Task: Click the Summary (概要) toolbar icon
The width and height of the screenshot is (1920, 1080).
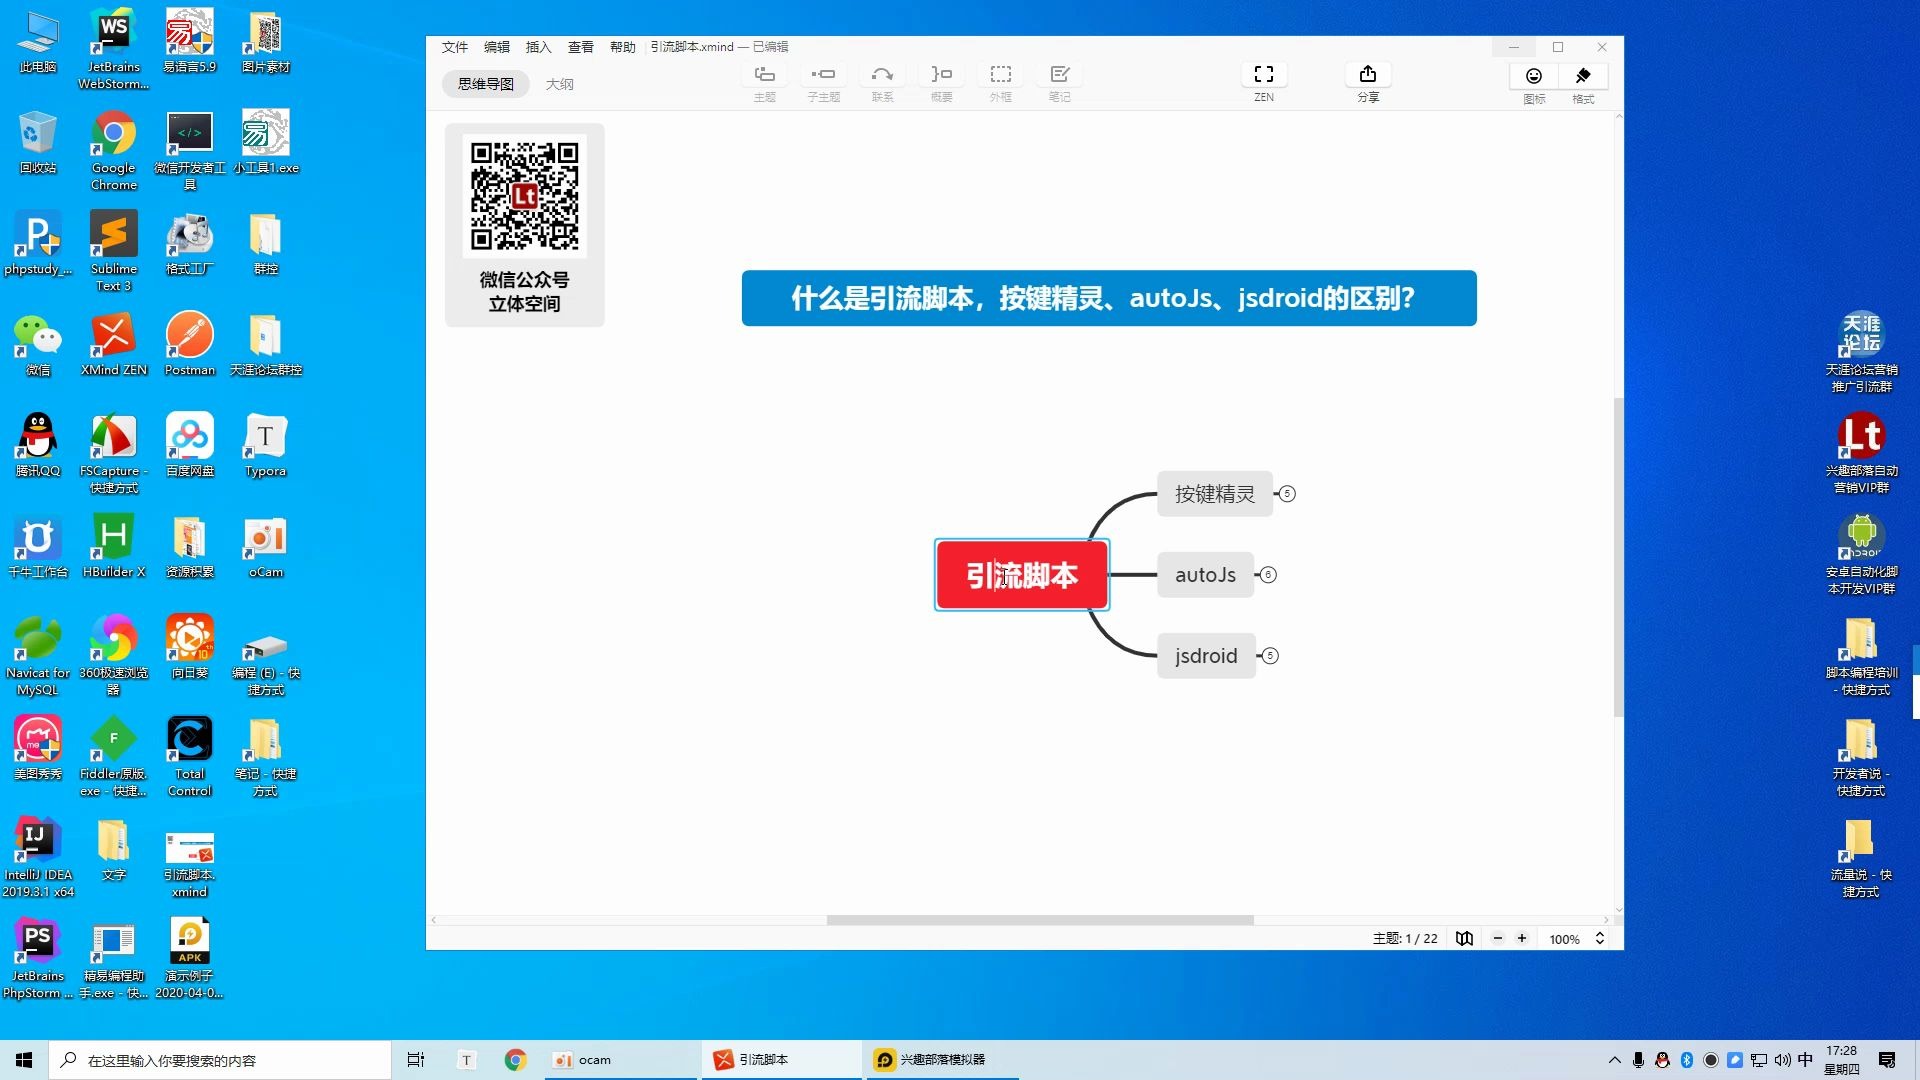Action: (x=941, y=75)
